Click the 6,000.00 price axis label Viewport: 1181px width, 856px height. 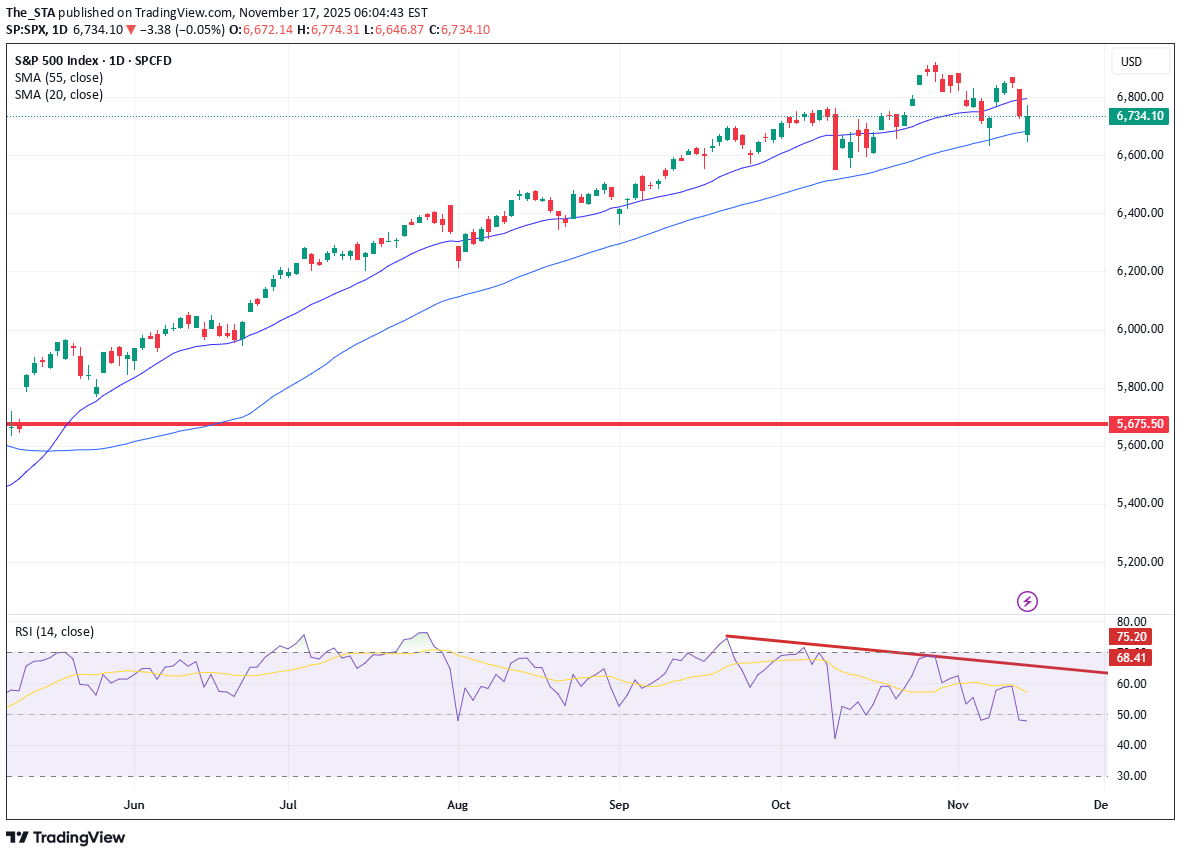point(1138,329)
